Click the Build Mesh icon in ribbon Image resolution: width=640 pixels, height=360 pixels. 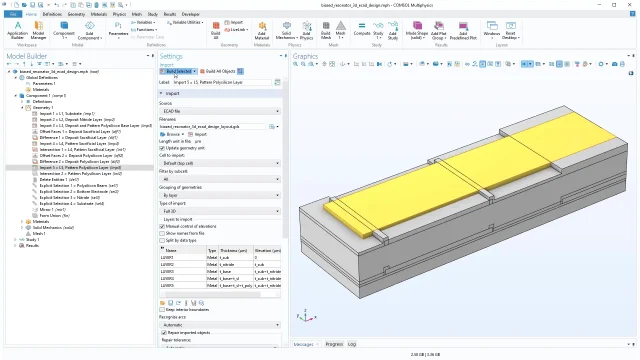[326, 31]
